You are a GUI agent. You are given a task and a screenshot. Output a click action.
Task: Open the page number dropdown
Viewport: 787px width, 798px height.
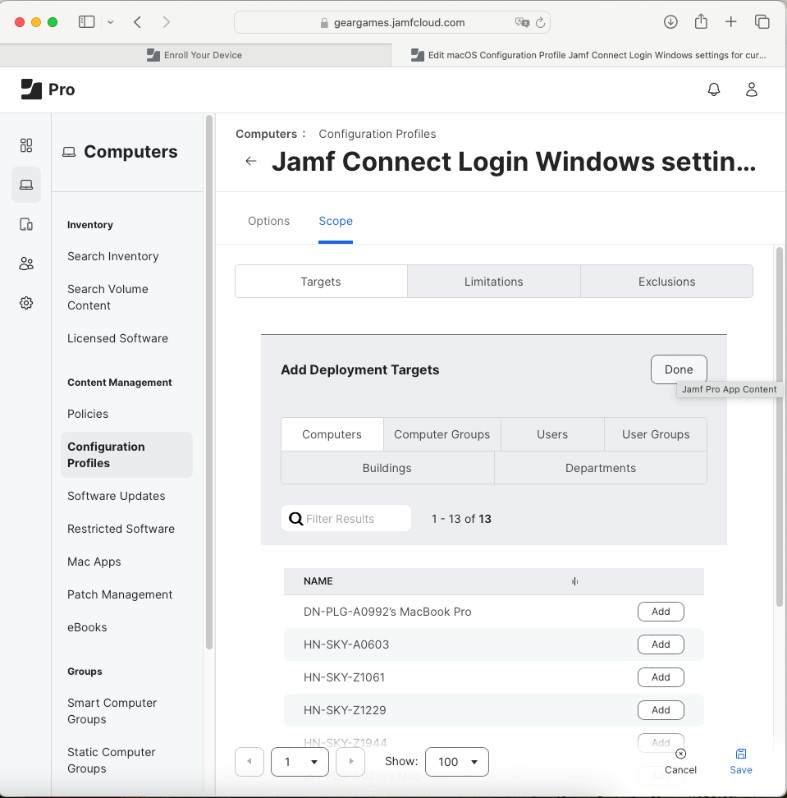(x=300, y=762)
